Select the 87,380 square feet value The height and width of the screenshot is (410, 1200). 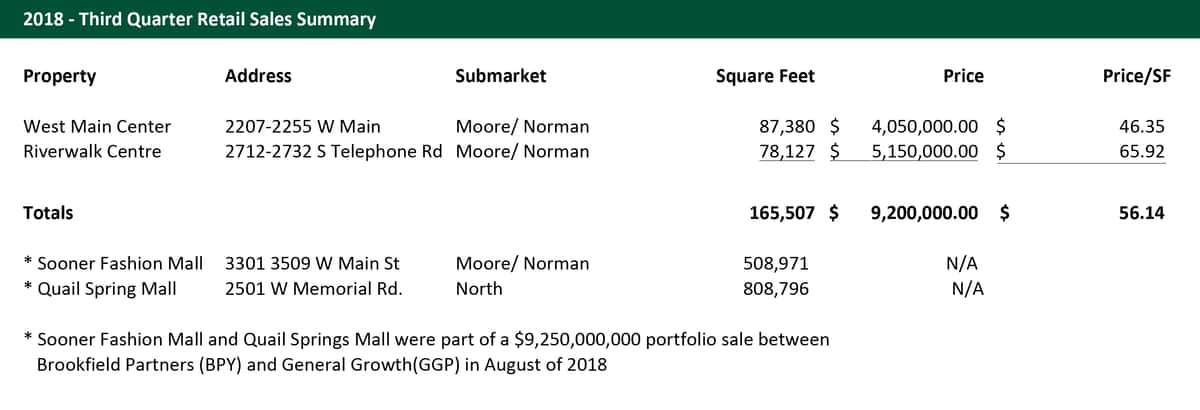point(787,127)
